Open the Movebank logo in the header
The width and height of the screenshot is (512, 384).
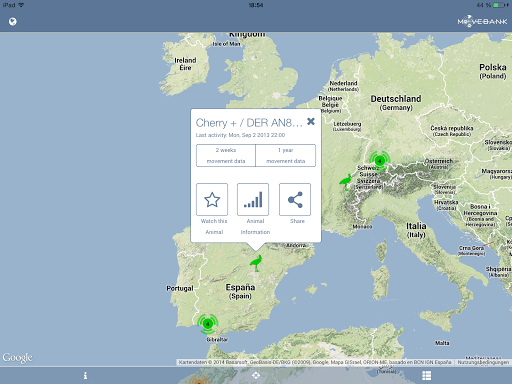(482, 21)
